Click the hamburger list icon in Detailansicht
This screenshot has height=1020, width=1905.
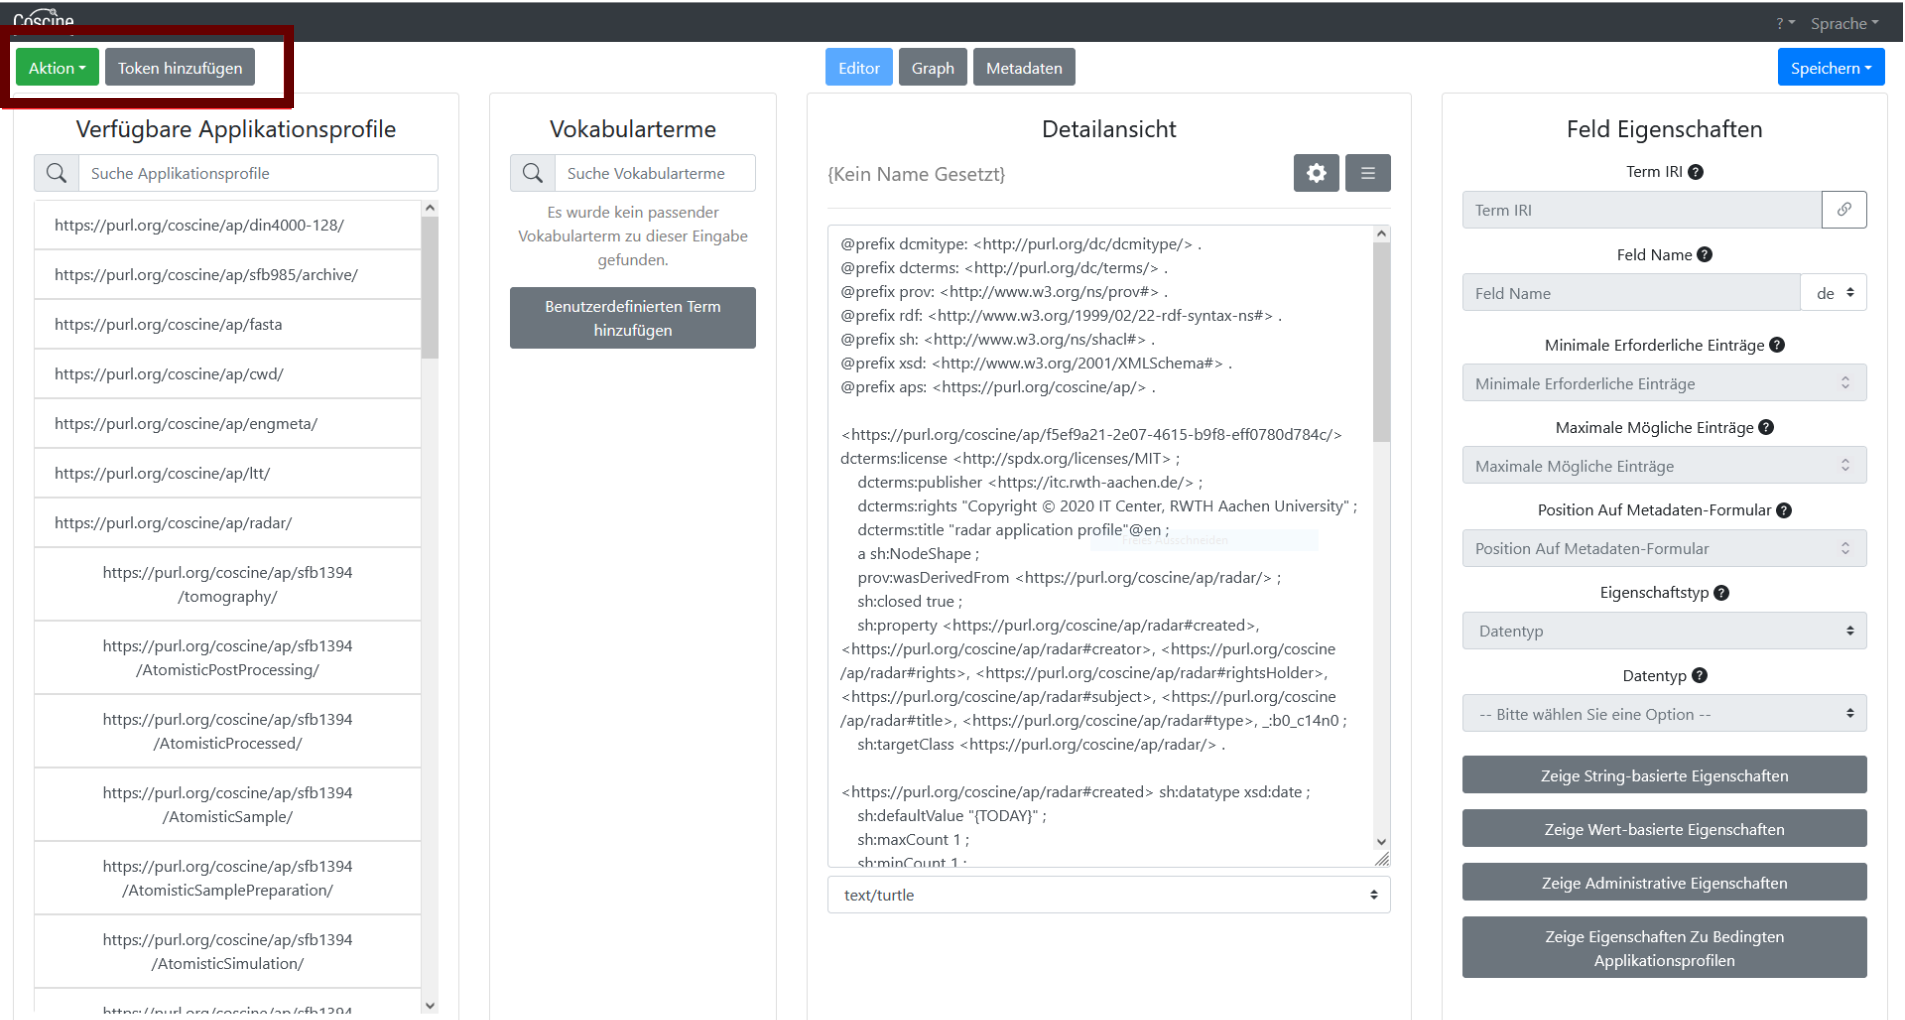pos(1367,173)
